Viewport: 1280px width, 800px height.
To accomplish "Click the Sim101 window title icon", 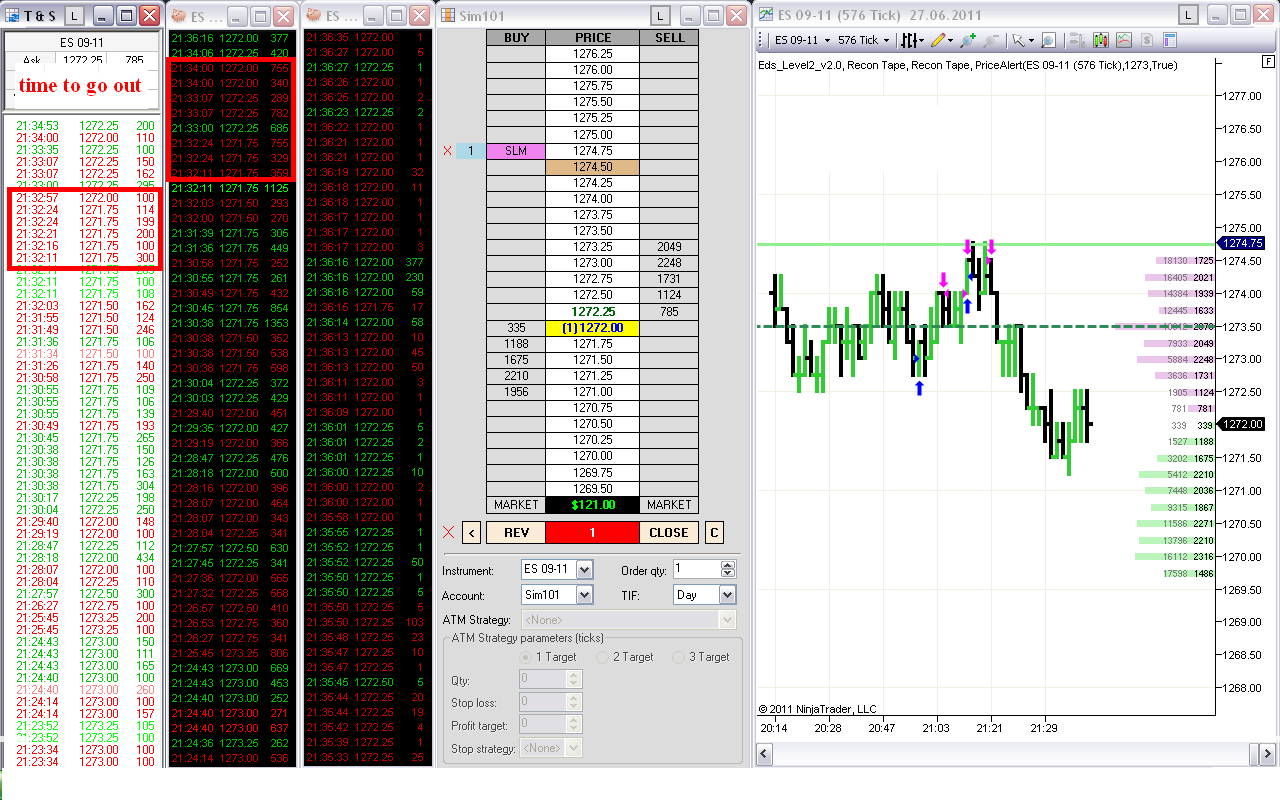I will click(446, 15).
